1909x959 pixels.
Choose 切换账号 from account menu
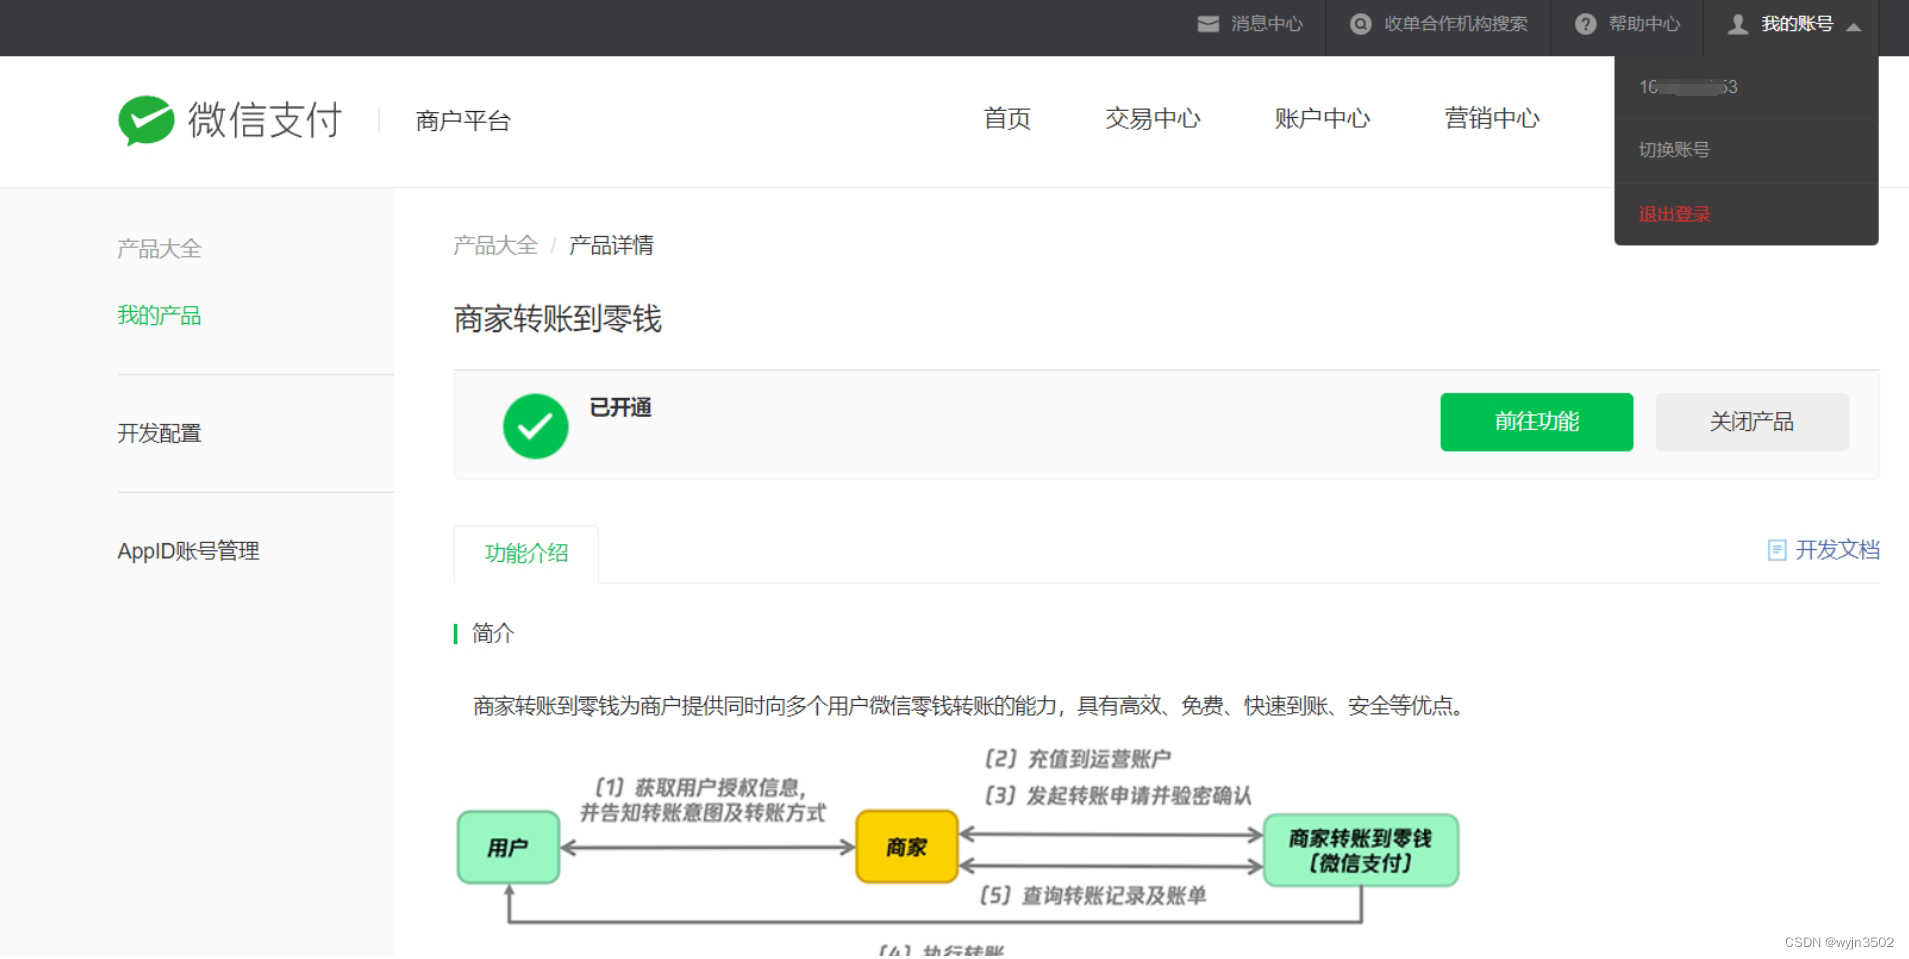pos(1673,150)
